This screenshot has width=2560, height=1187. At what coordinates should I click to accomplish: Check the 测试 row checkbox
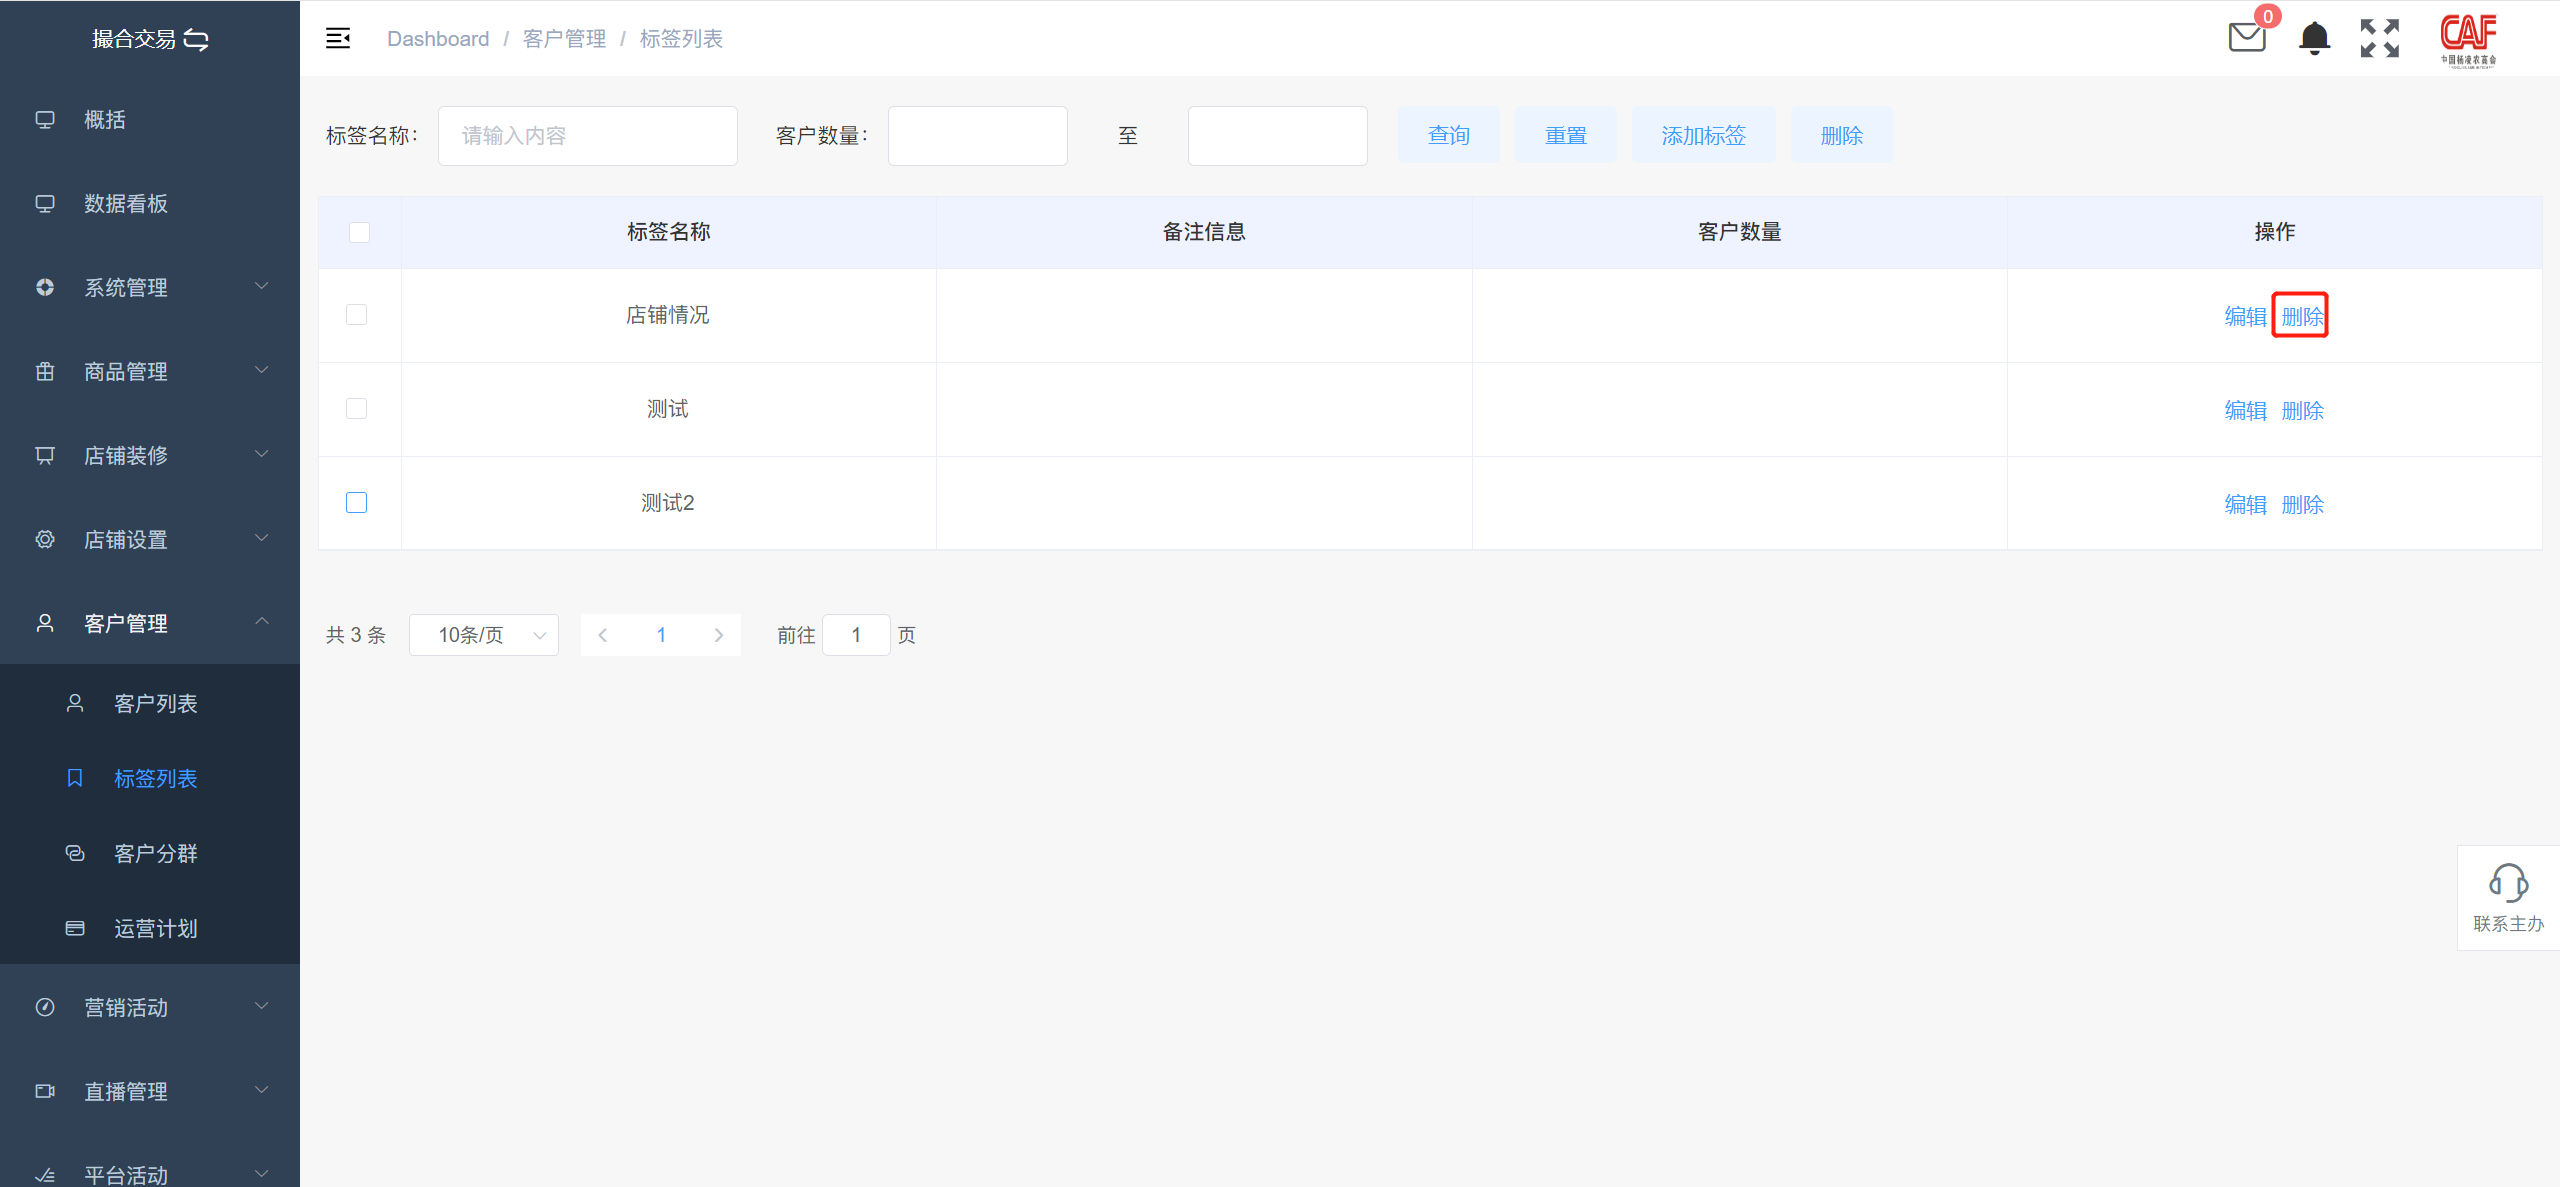pos(356,409)
